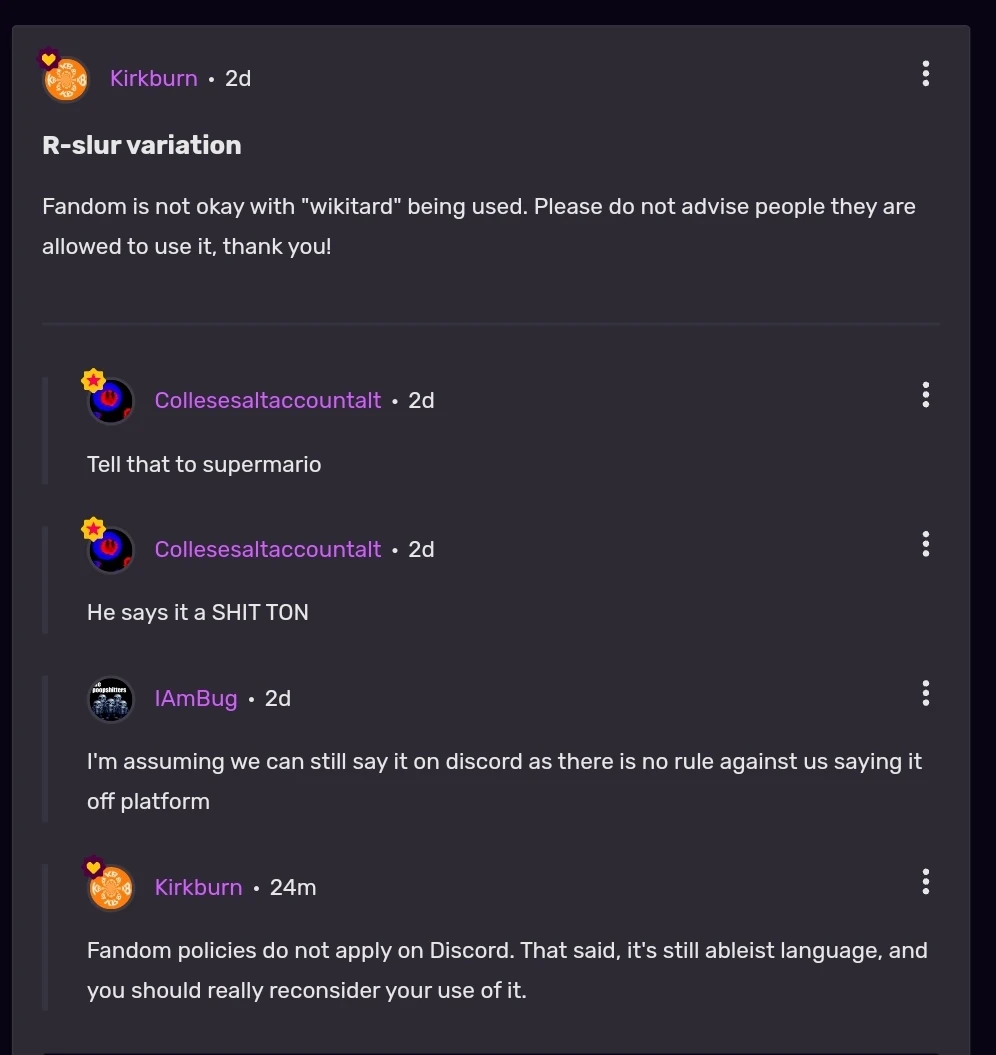Show more options for Kirkburn's 24m reply
The height and width of the screenshot is (1055, 996).
coord(926,882)
